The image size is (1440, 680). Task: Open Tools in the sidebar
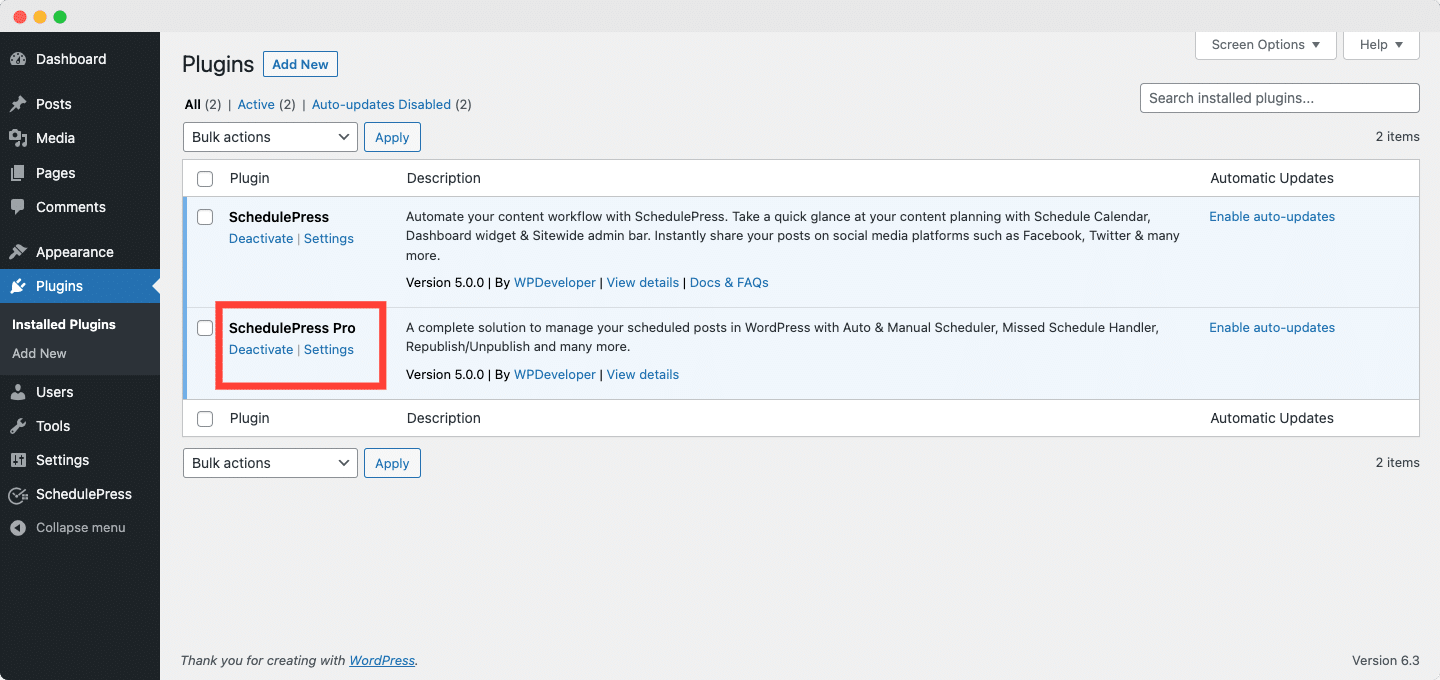[x=53, y=426]
